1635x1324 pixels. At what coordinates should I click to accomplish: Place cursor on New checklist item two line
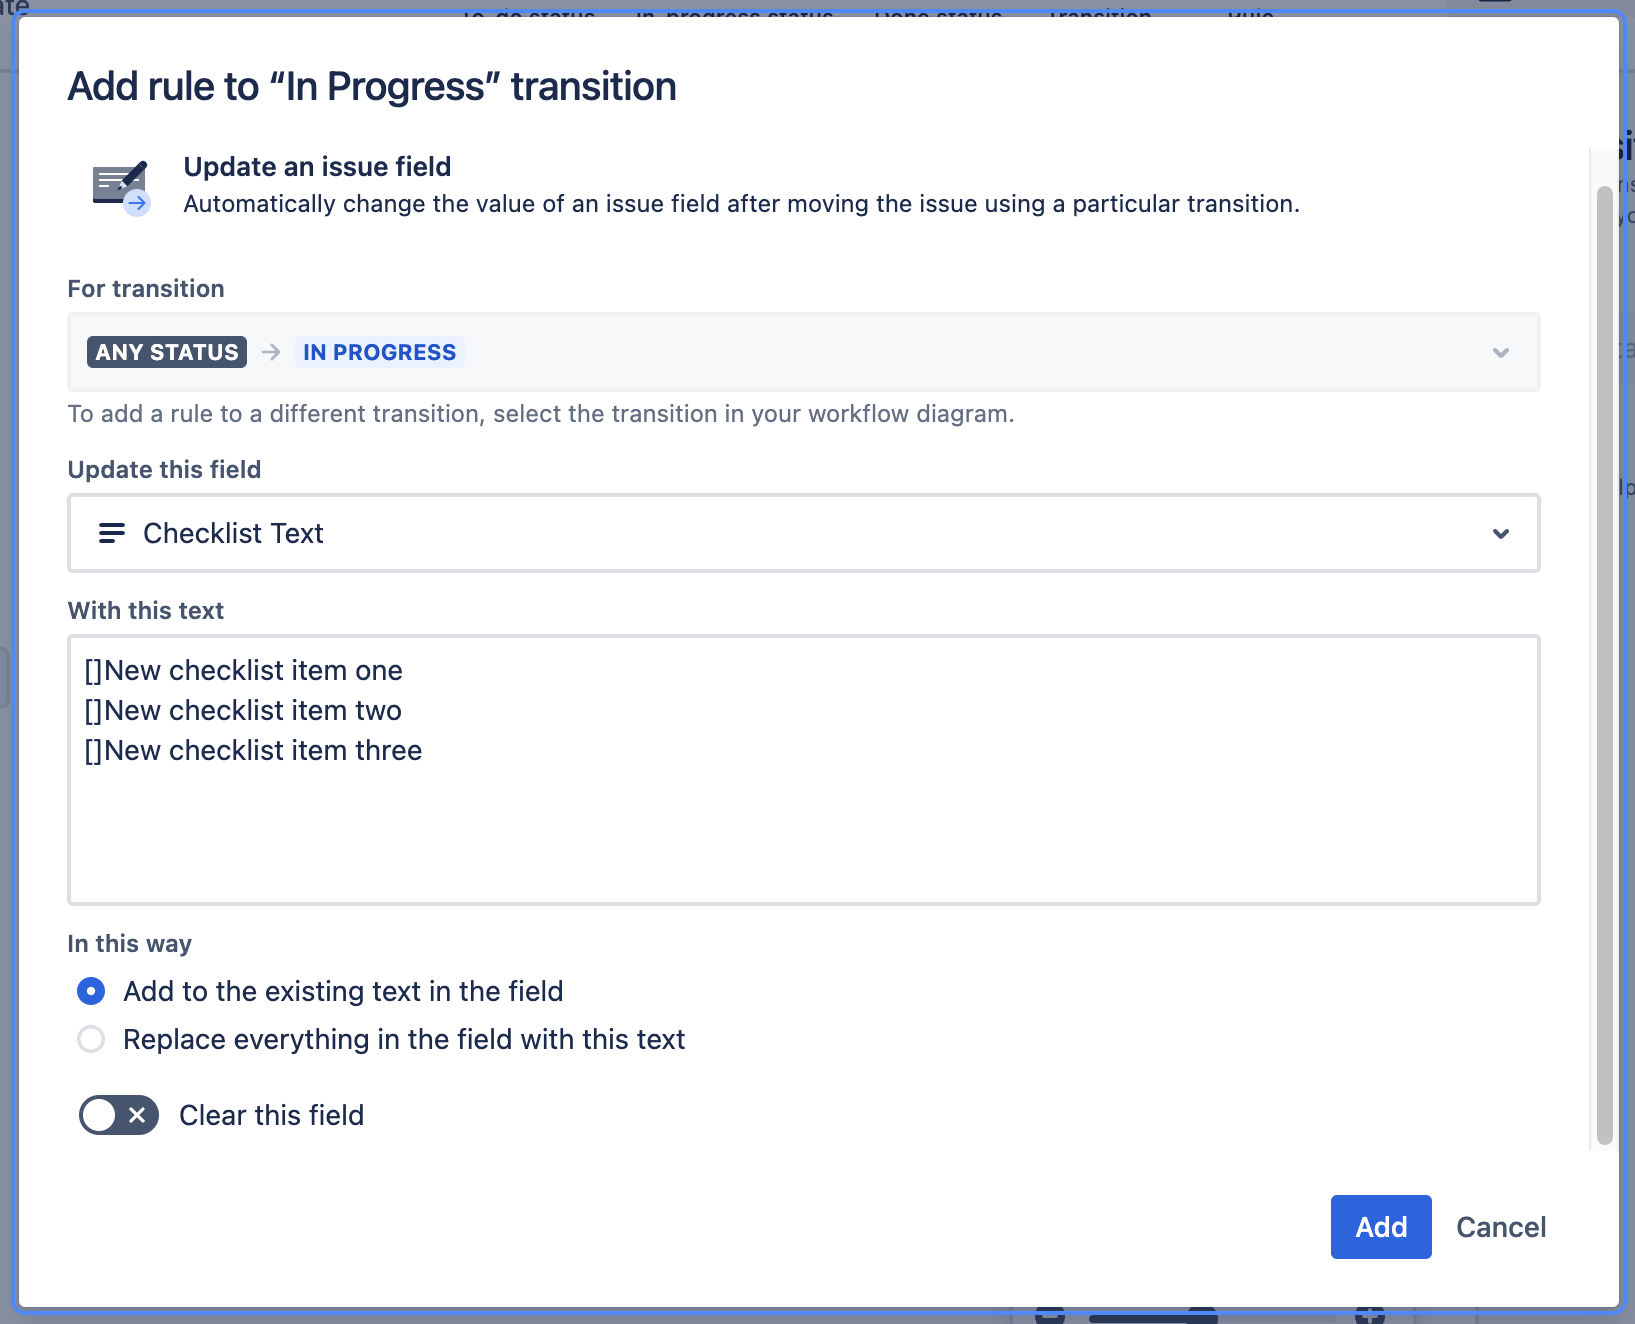[252, 711]
